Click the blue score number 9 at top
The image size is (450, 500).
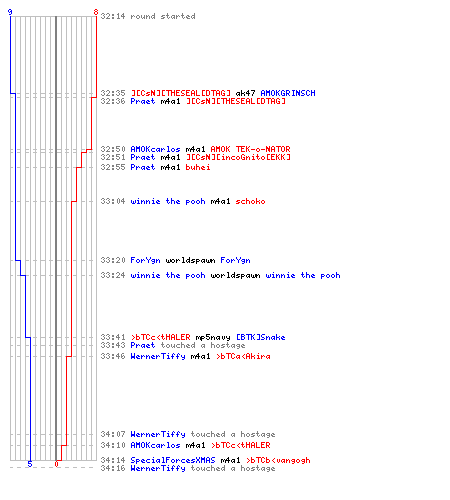(10, 12)
